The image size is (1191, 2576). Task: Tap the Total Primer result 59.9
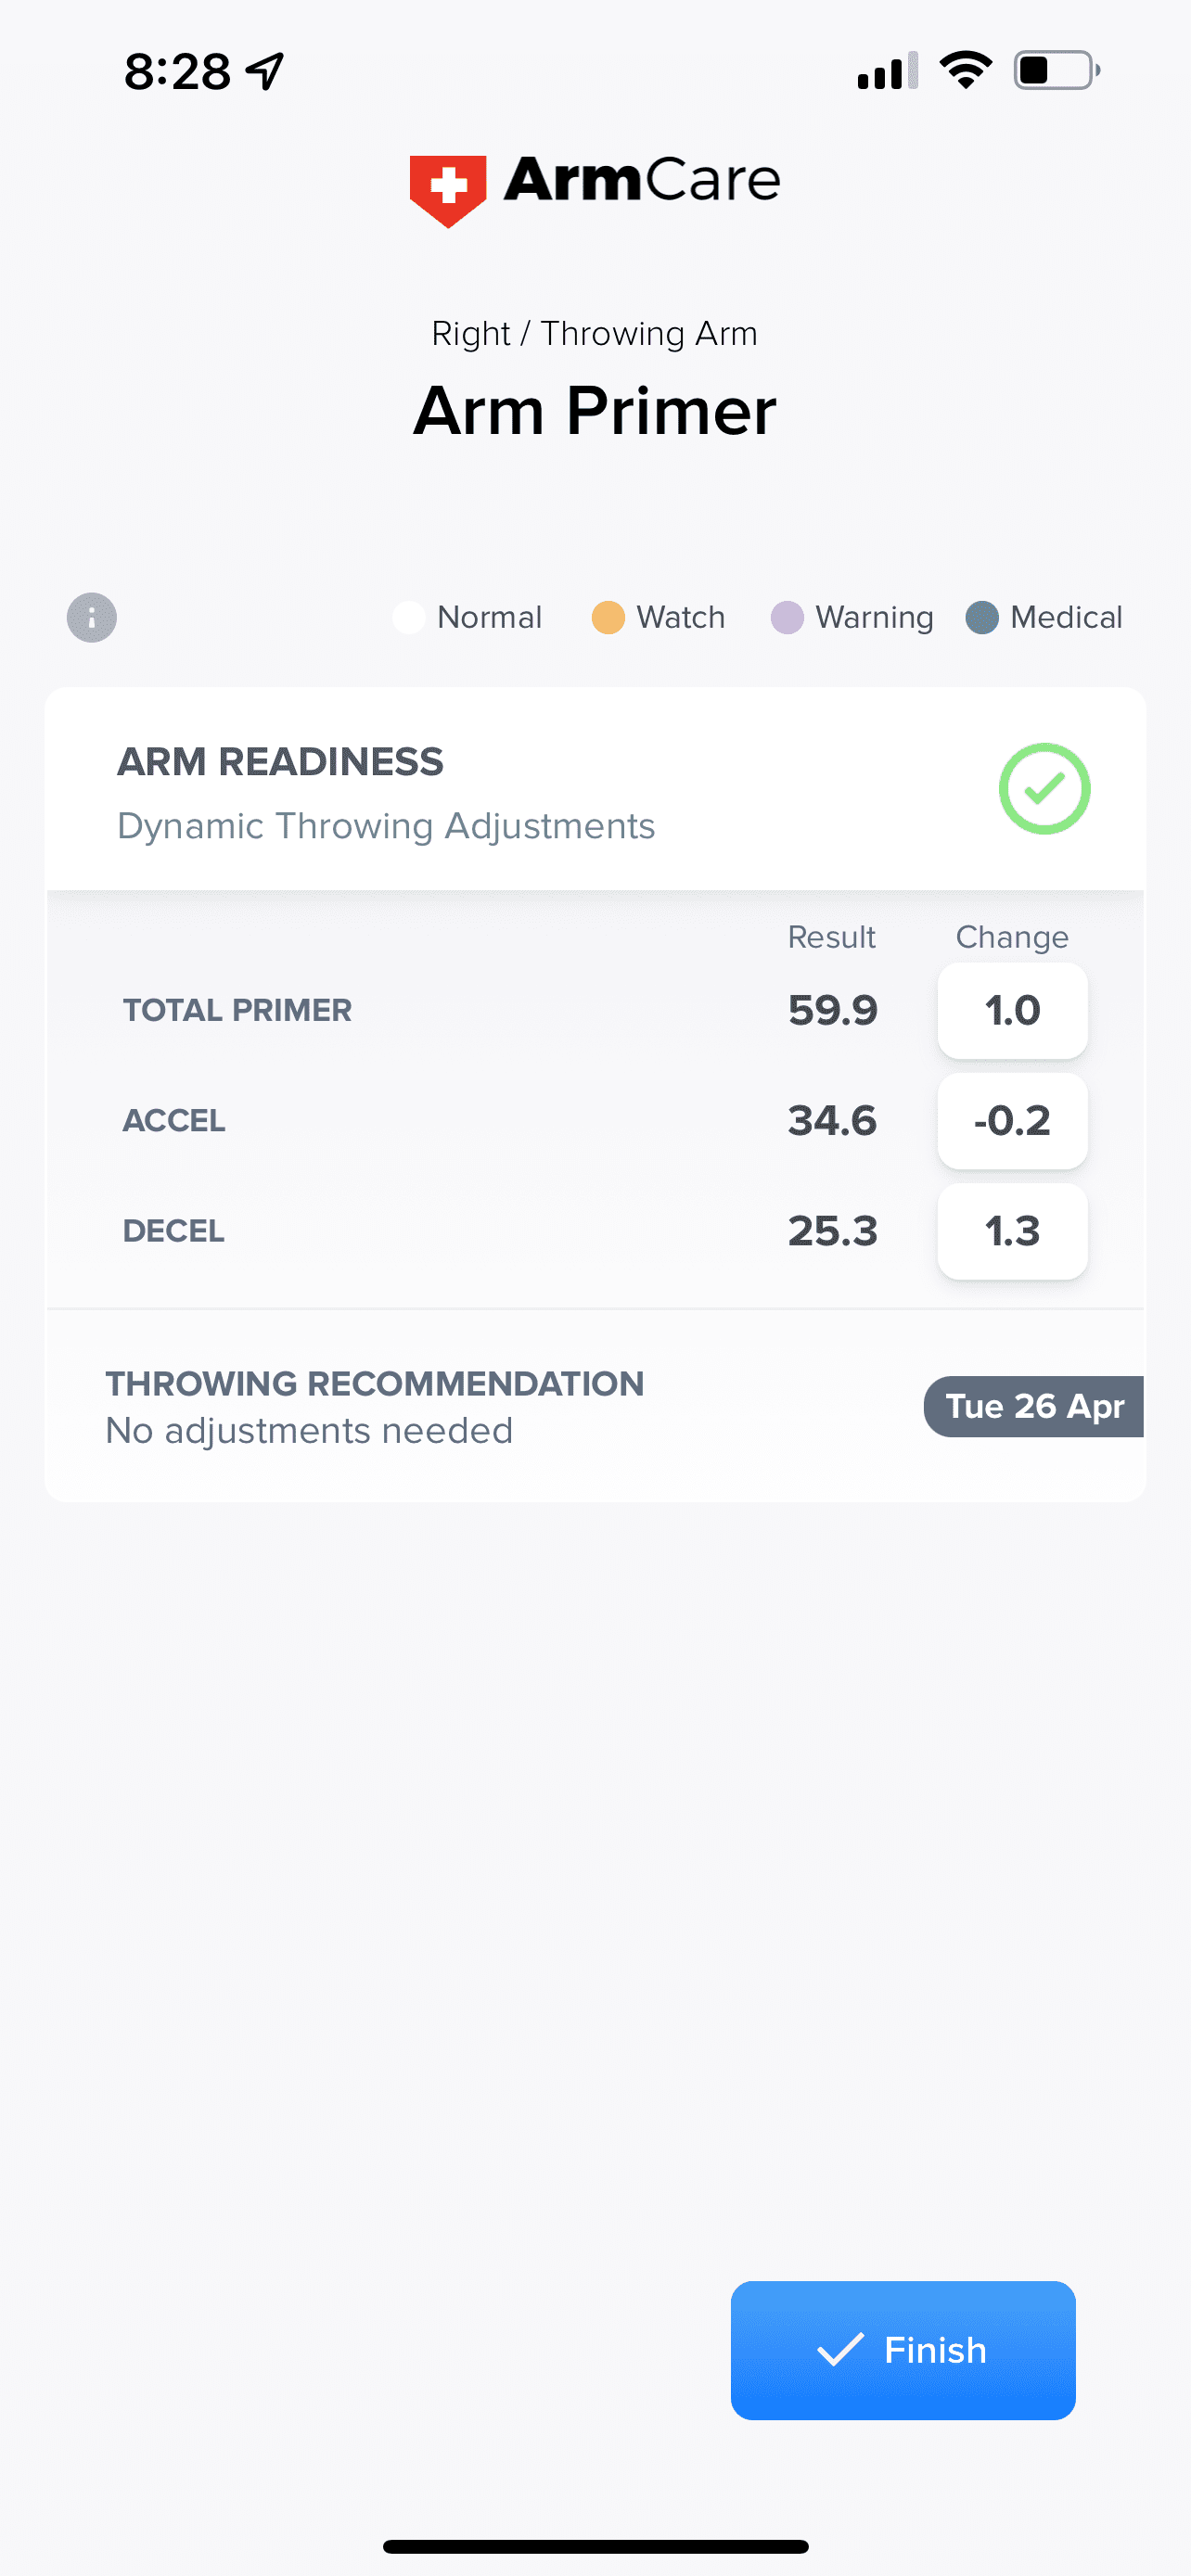[832, 1010]
